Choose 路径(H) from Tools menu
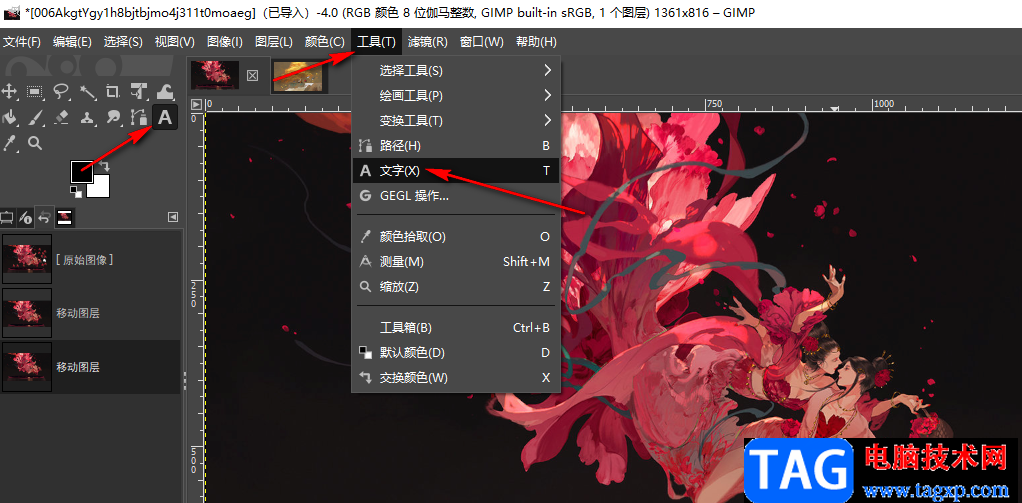This screenshot has width=1022, height=503. [456, 146]
